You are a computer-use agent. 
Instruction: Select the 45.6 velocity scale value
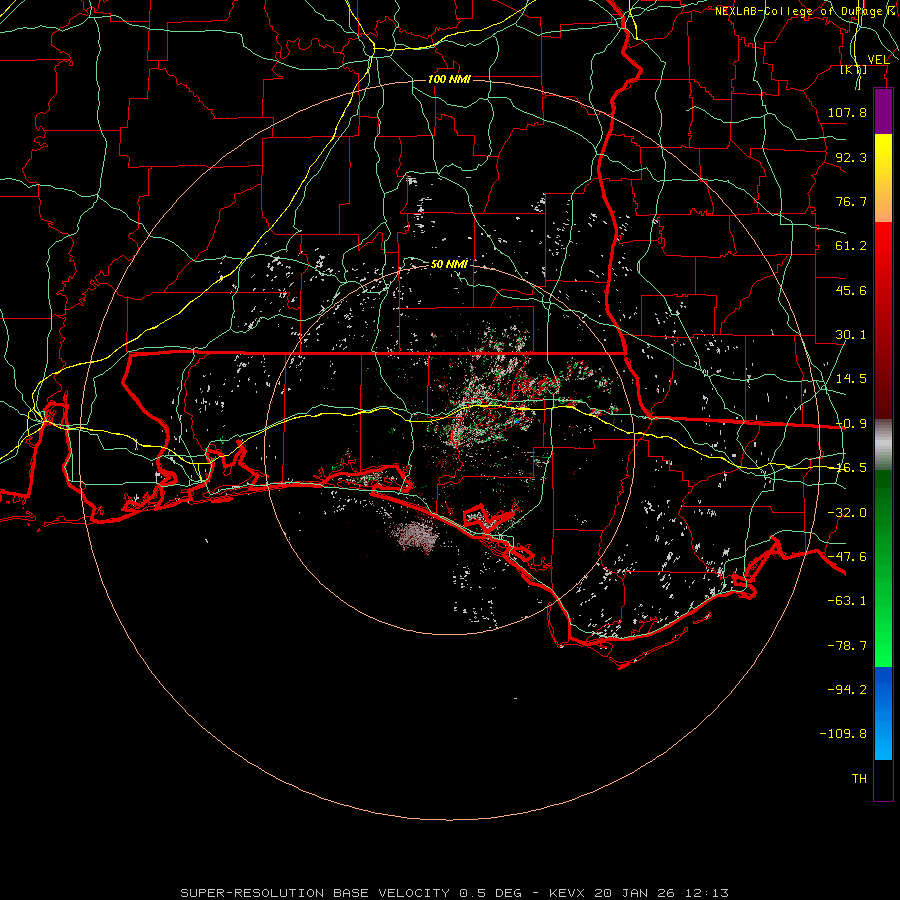(851, 290)
